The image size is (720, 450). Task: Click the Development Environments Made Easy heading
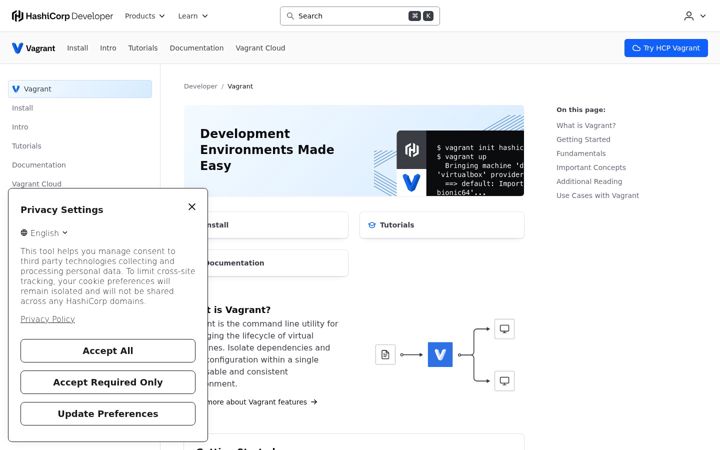coord(267,150)
